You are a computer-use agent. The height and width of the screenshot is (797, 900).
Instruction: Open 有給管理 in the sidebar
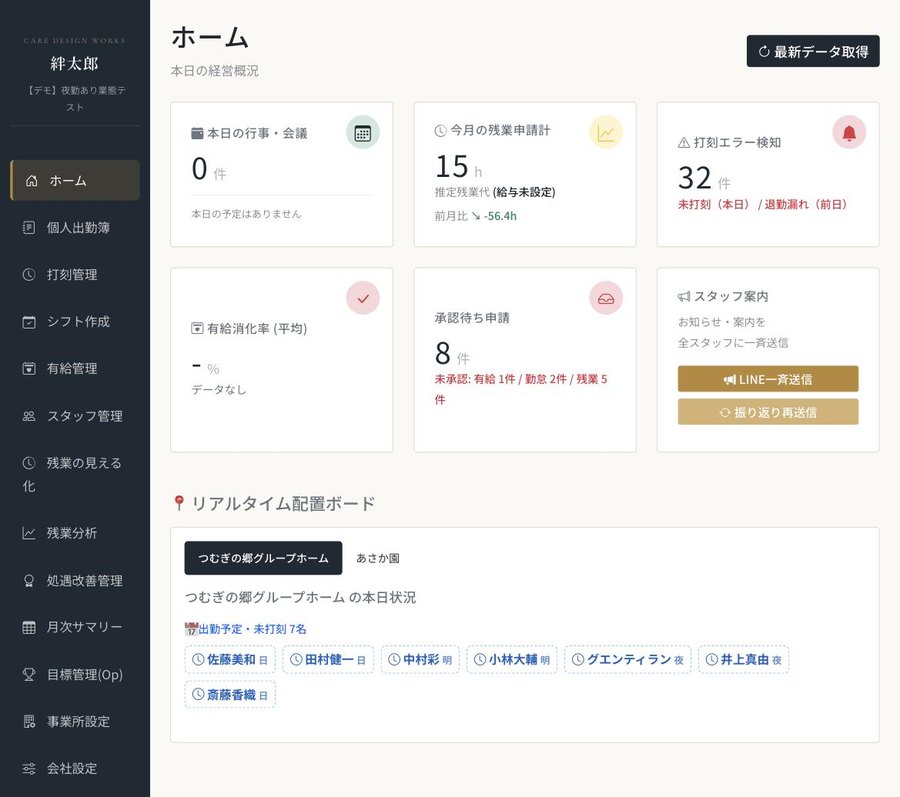75,369
